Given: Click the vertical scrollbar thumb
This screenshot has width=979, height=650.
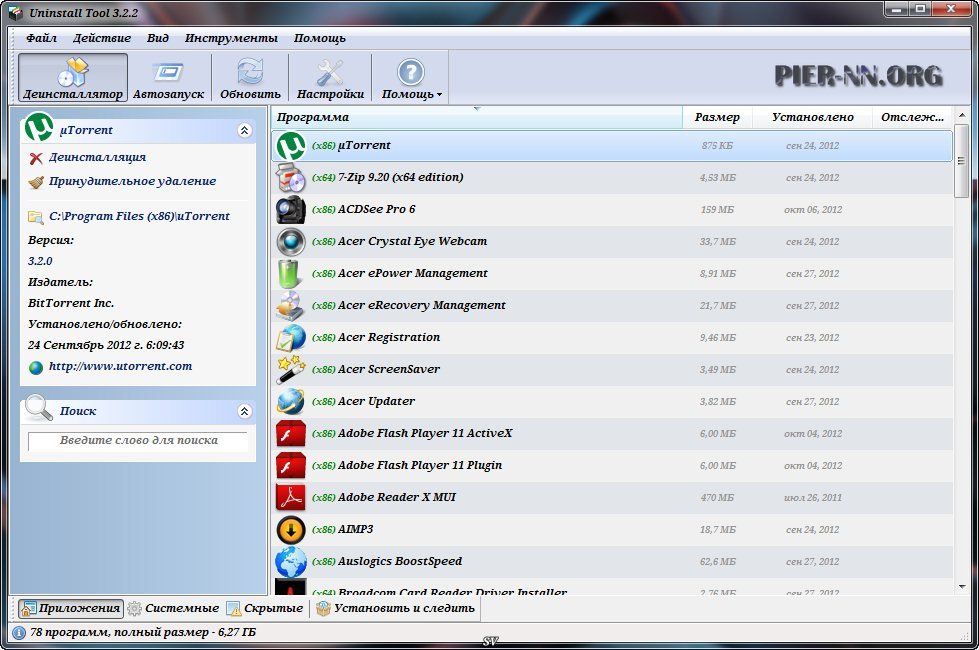Looking at the screenshot, I should (x=962, y=161).
